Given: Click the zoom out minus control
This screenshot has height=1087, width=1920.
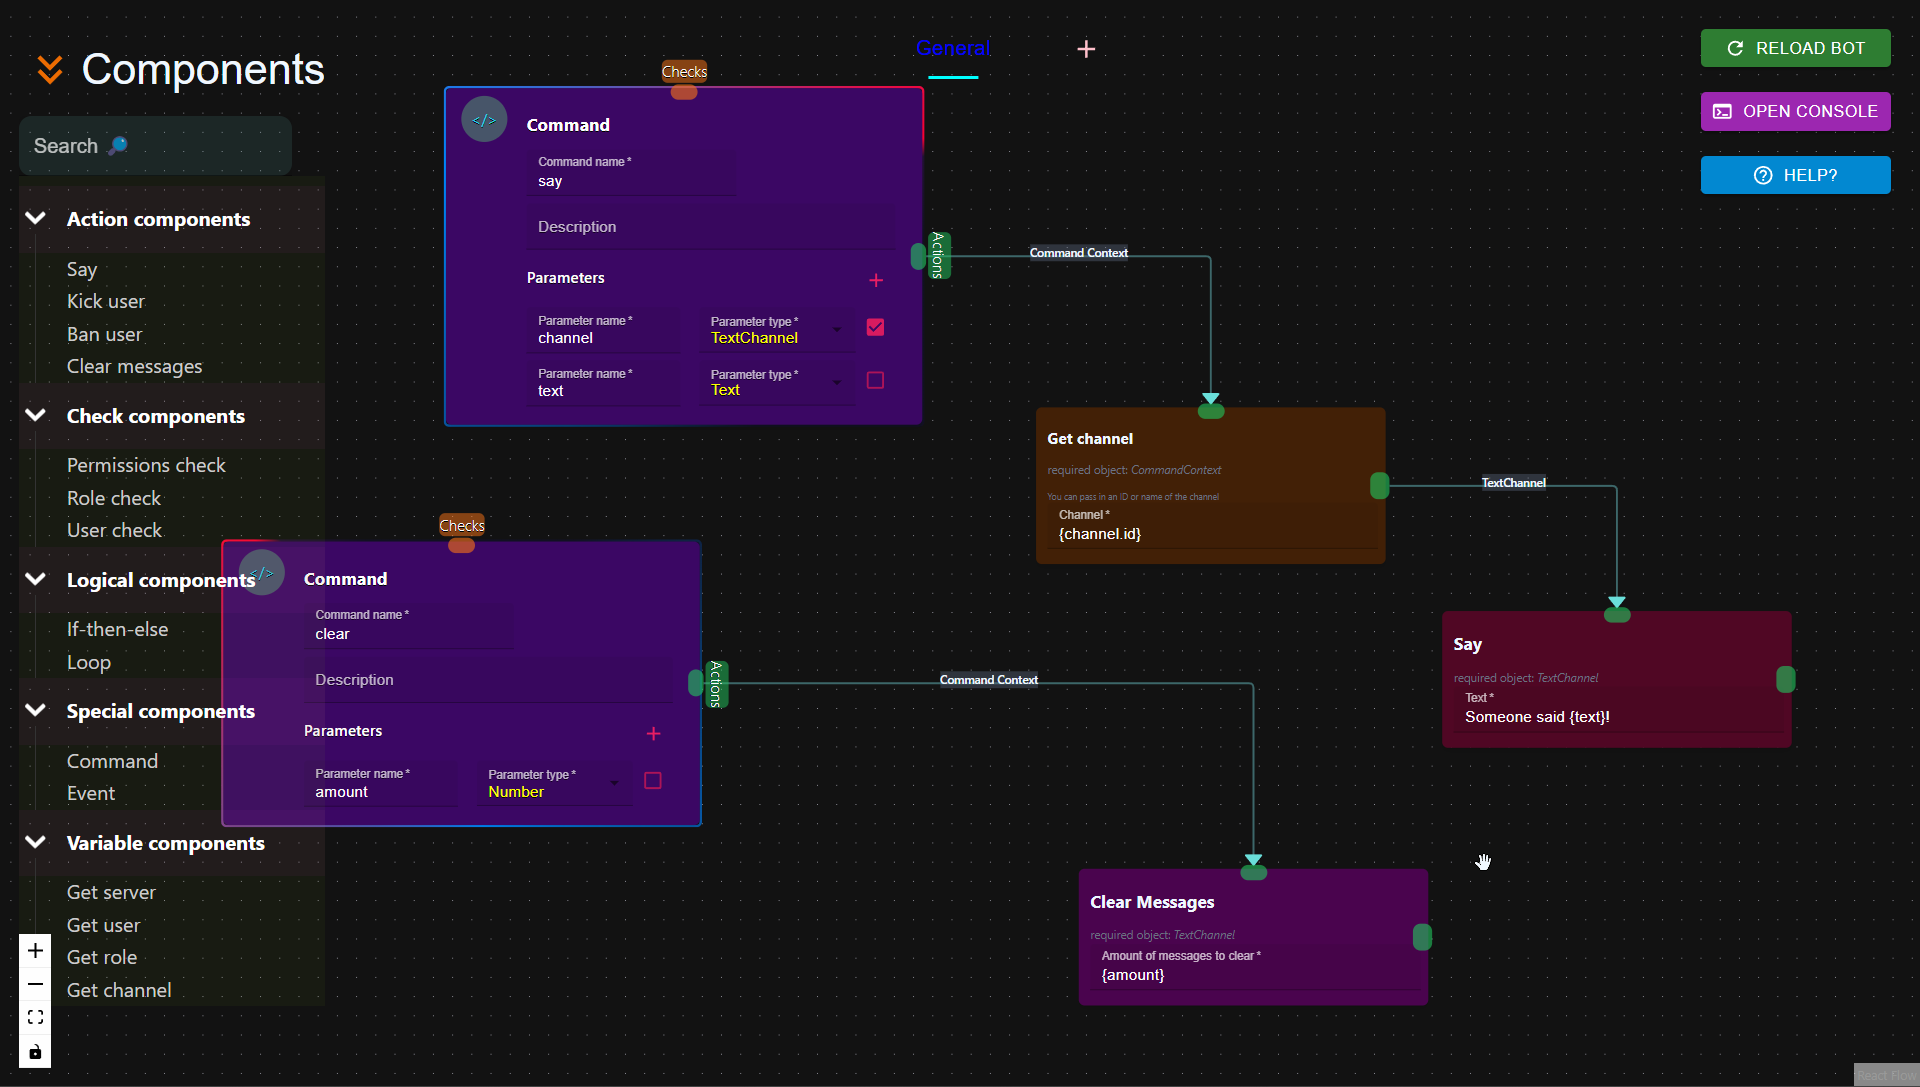Looking at the screenshot, I should pyautogui.click(x=35, y=984).
